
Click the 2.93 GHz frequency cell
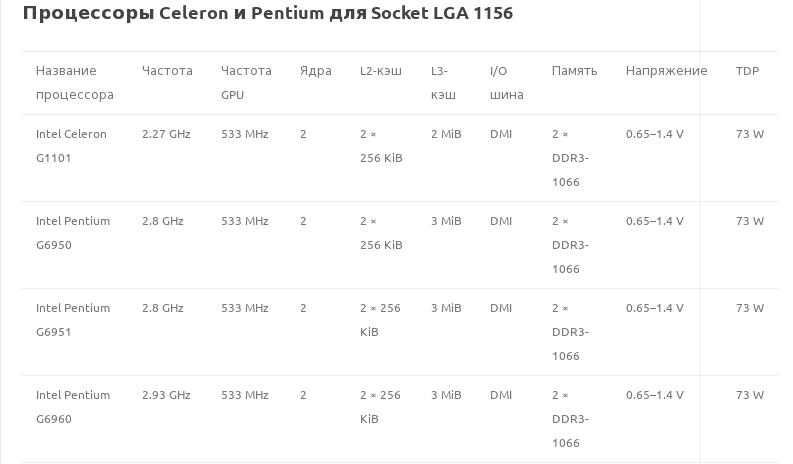[166, 395]
